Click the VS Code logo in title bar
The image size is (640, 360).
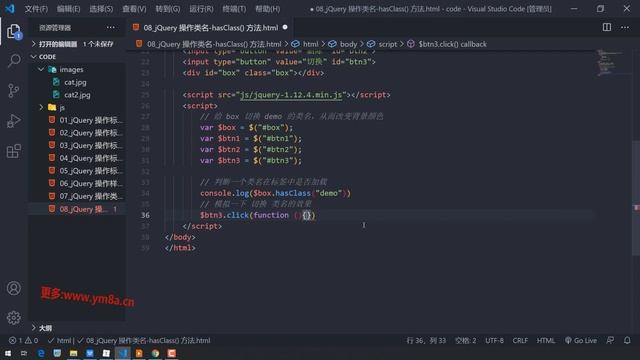pos(10,9)
